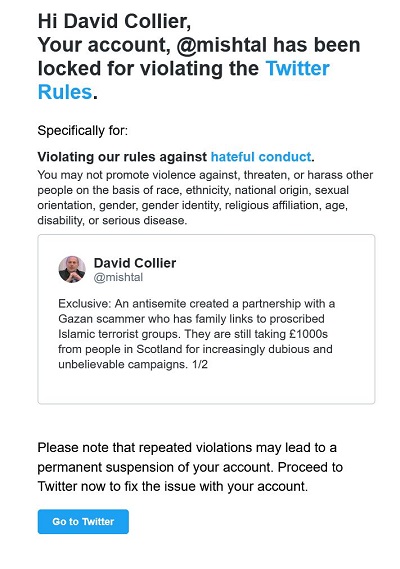
Task: Click David Collier's profile avatar photo
Action: (72, 269)
